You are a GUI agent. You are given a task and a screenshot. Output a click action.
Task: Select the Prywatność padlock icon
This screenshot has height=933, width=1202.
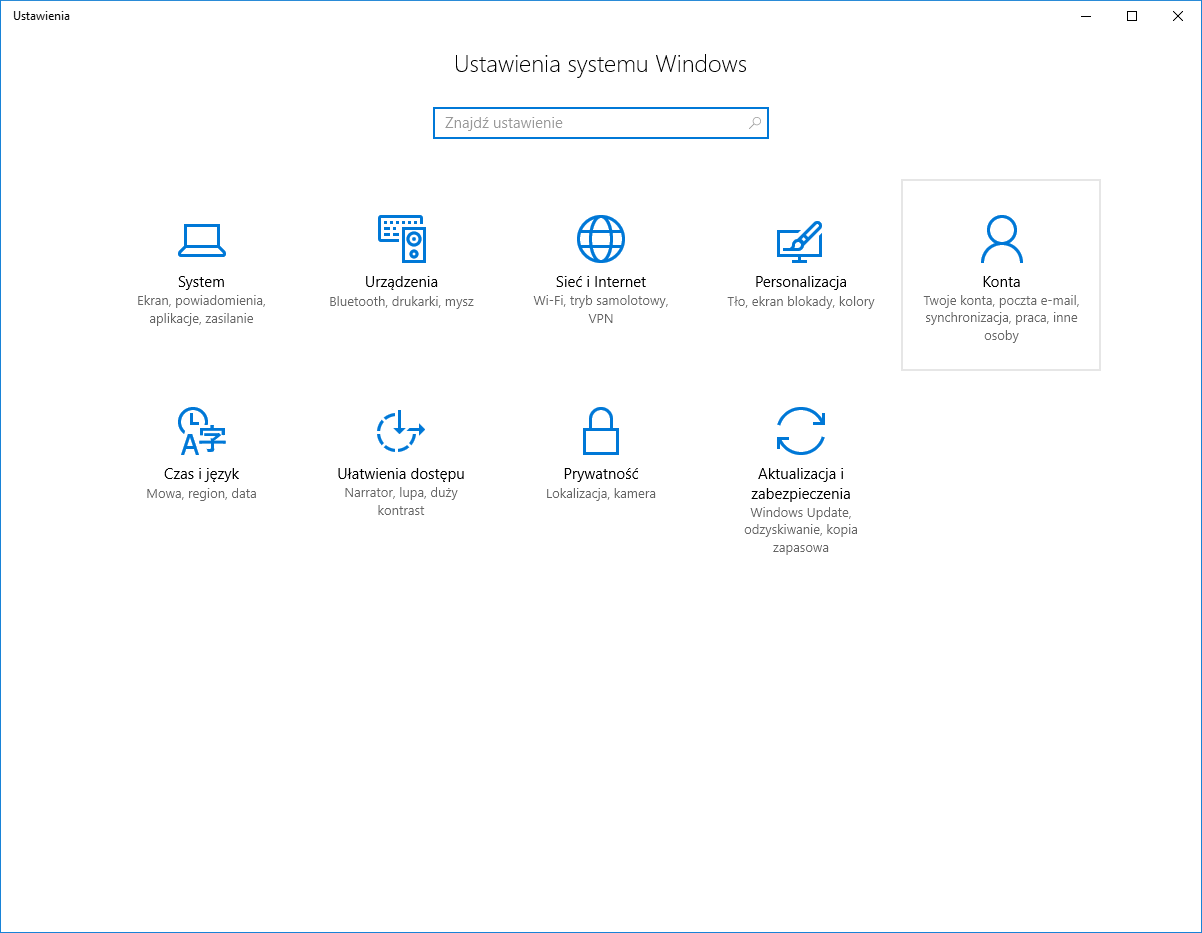click(601, 431)
